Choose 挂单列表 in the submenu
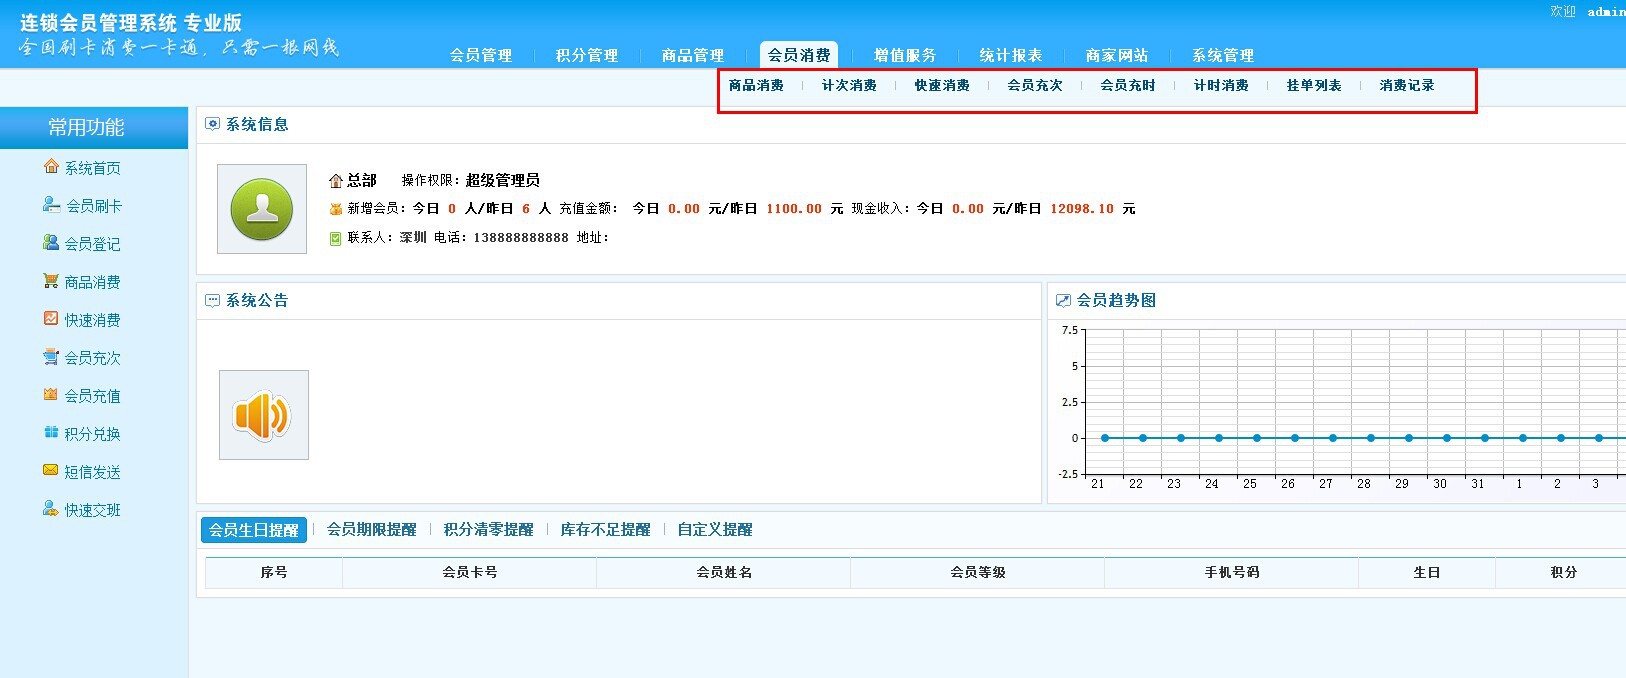The height and width of the screenshot is (678, 1626). (x=1314, y=85)
